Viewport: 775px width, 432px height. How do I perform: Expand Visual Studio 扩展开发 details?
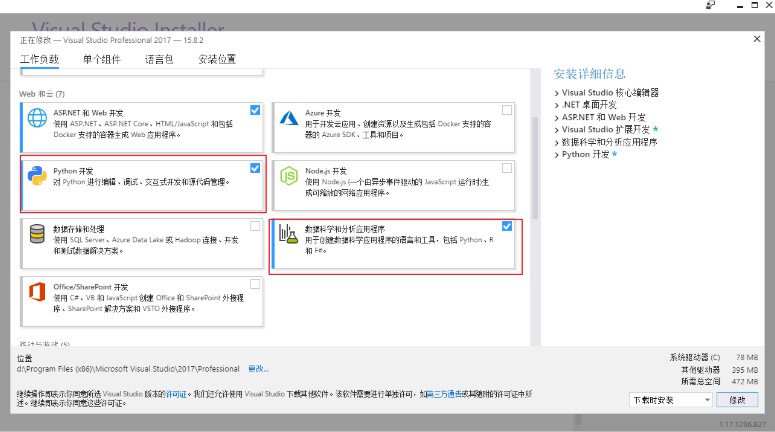(557, 130)
